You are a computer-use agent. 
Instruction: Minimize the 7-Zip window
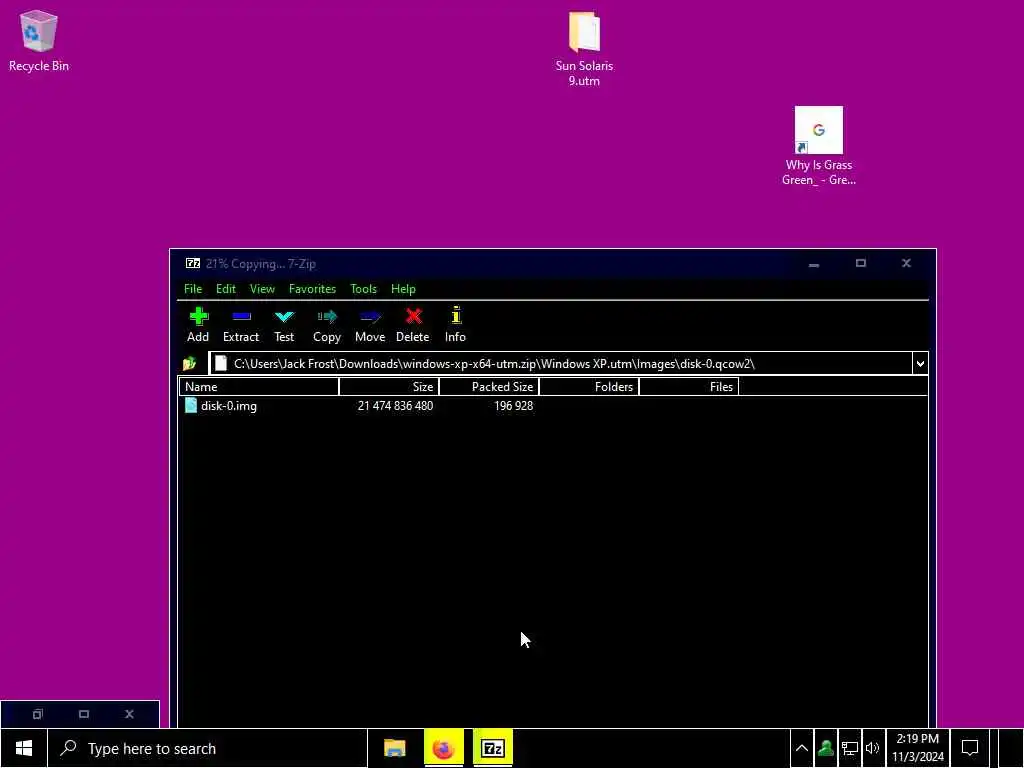pos(814,263)
